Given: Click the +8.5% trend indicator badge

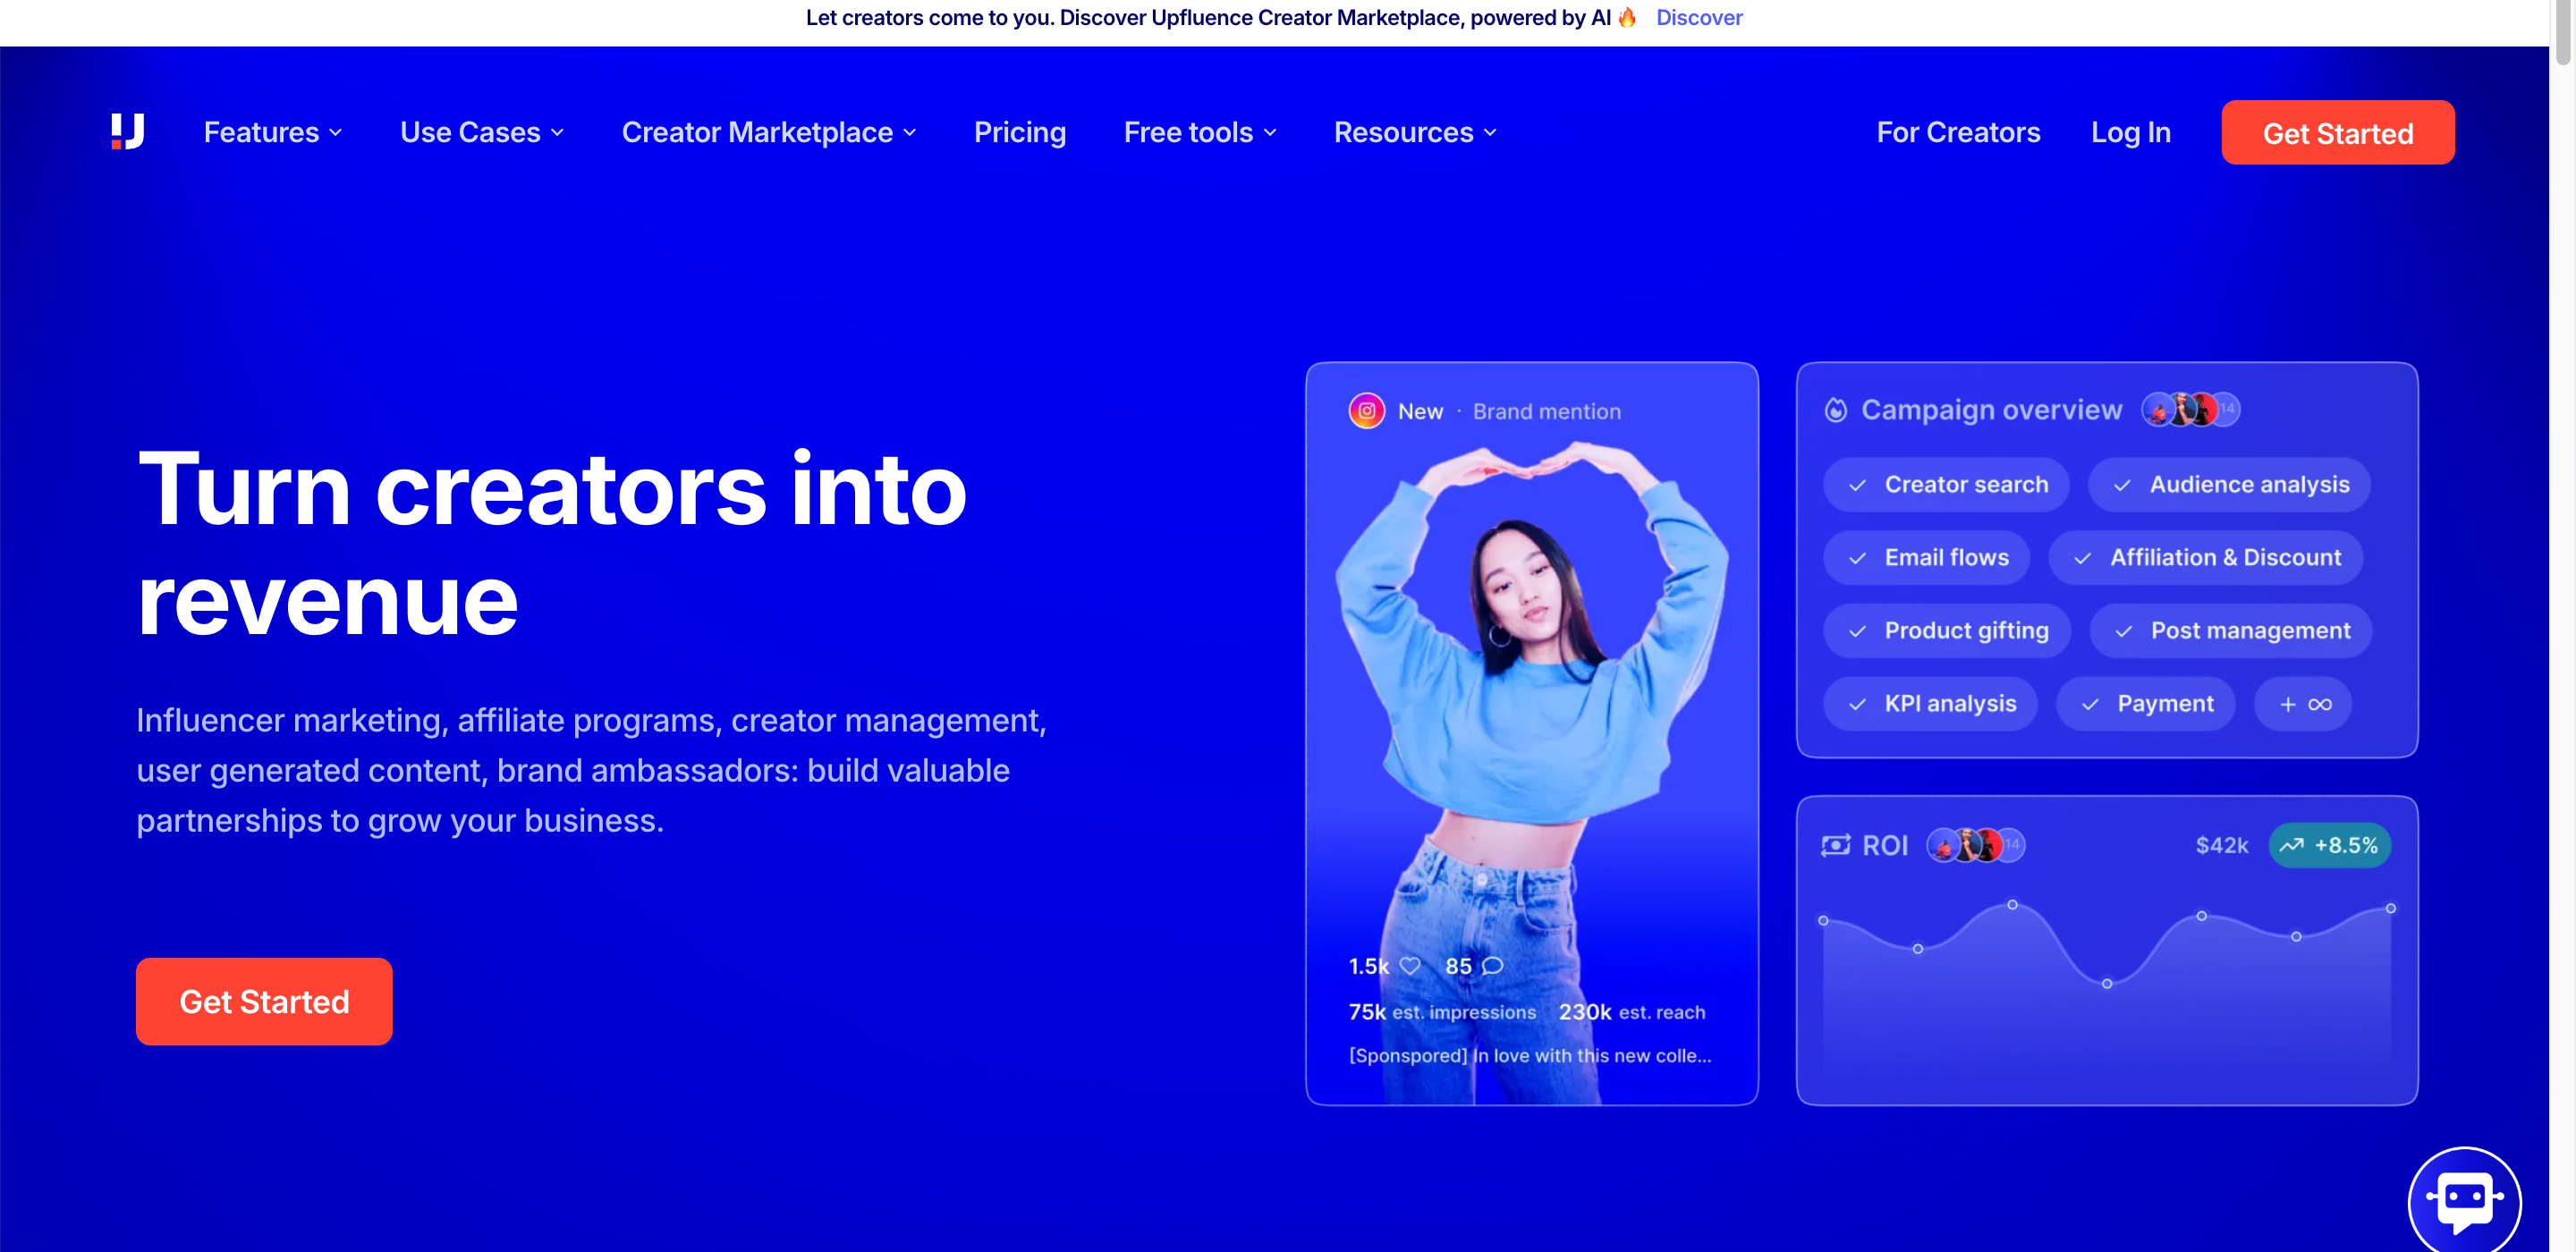Looking at the screenshot, I should click(x=2330, y=845).
